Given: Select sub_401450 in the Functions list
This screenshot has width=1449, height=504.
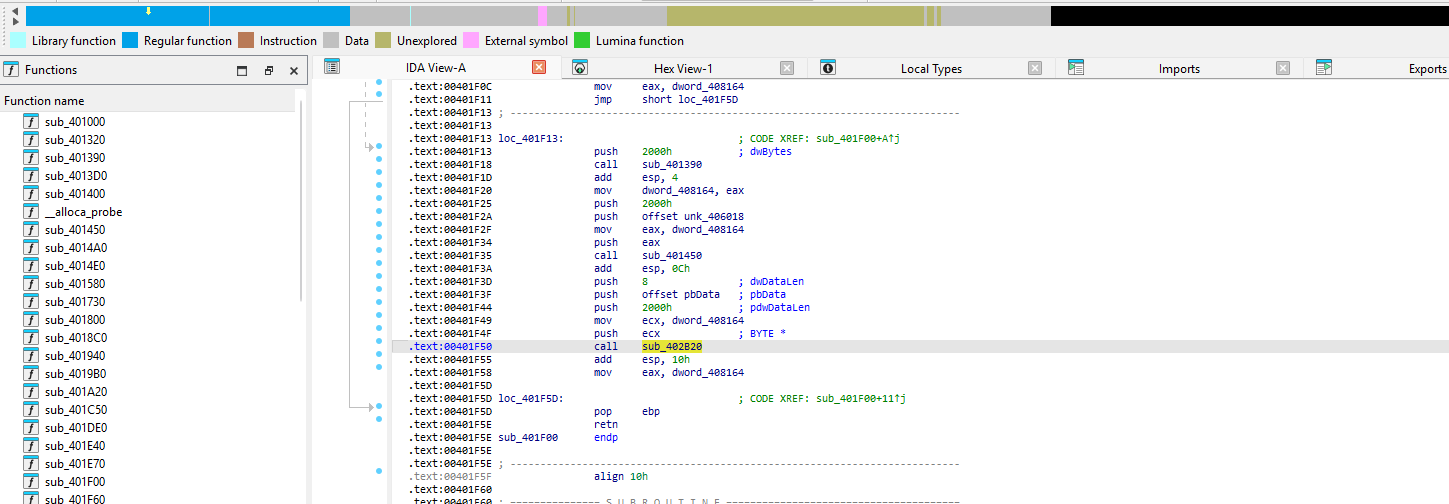Looking at the screenshot, I should tap(75, 230).
